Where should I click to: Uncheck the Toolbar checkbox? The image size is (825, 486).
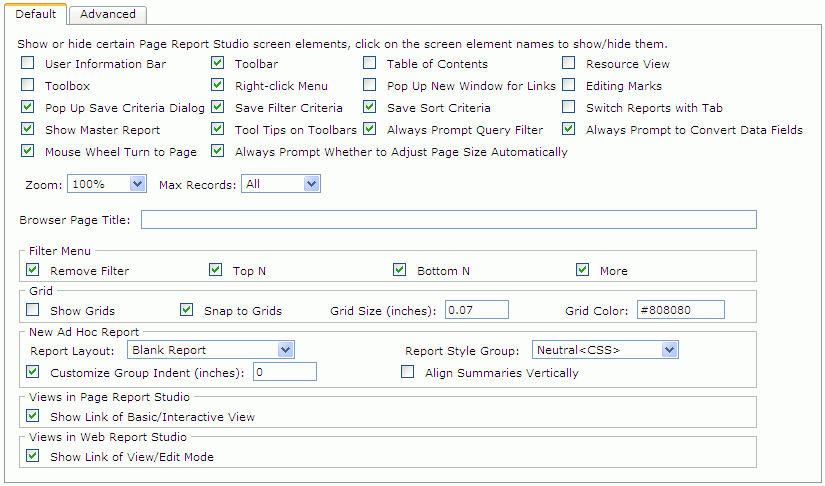(217, 63)
